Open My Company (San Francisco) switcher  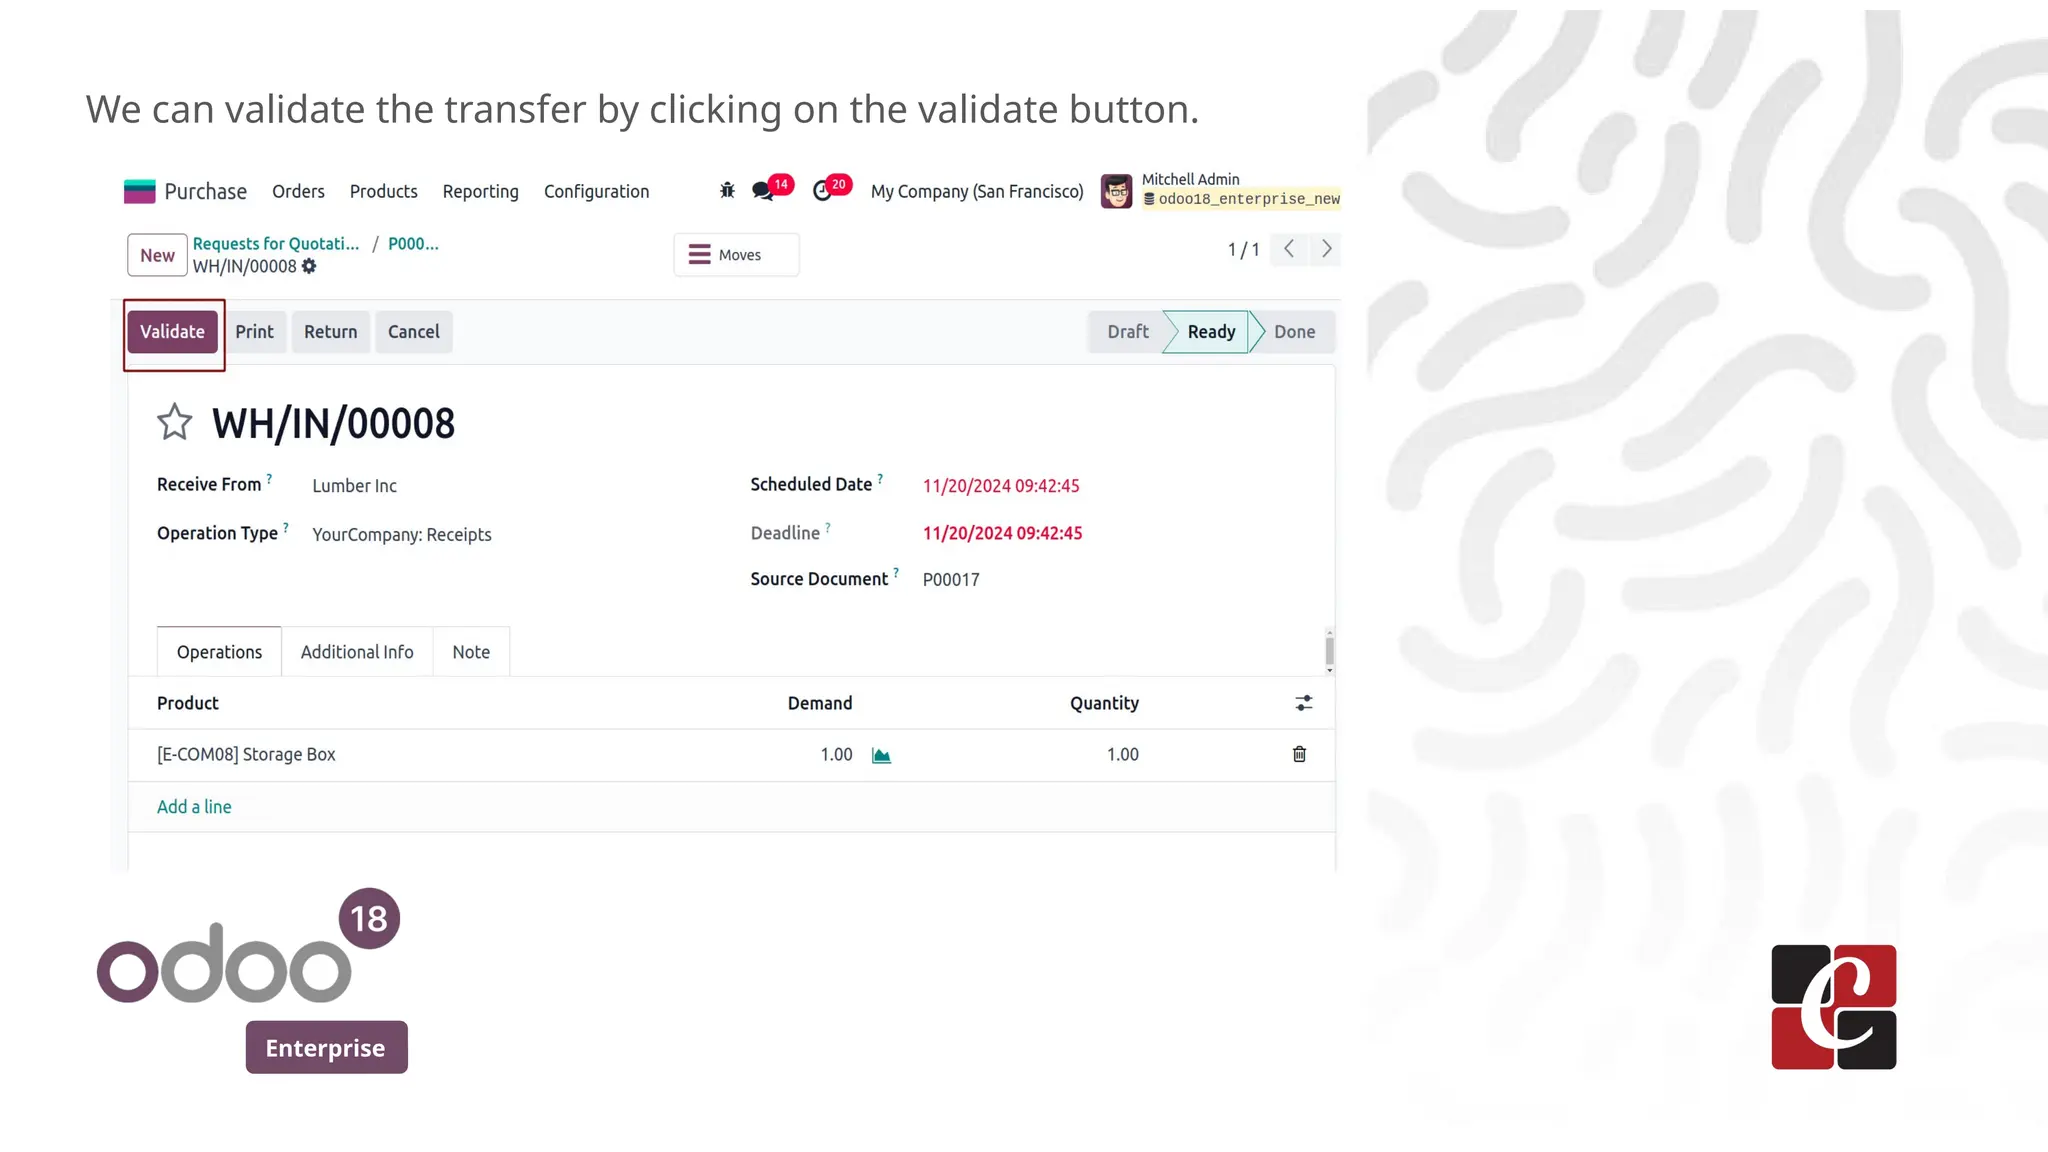click(x=977, y=191)
